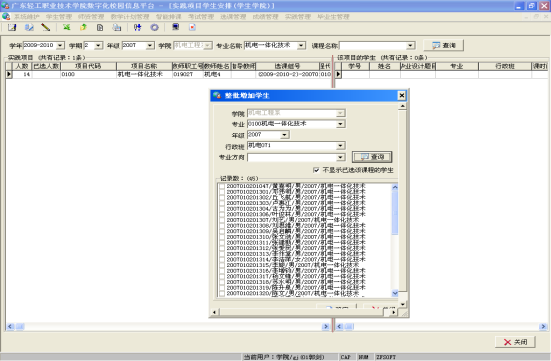Open the 学年 dropdown showing 2009-2010
Viewport: 551px width, 361px height.
coord(60,46)
